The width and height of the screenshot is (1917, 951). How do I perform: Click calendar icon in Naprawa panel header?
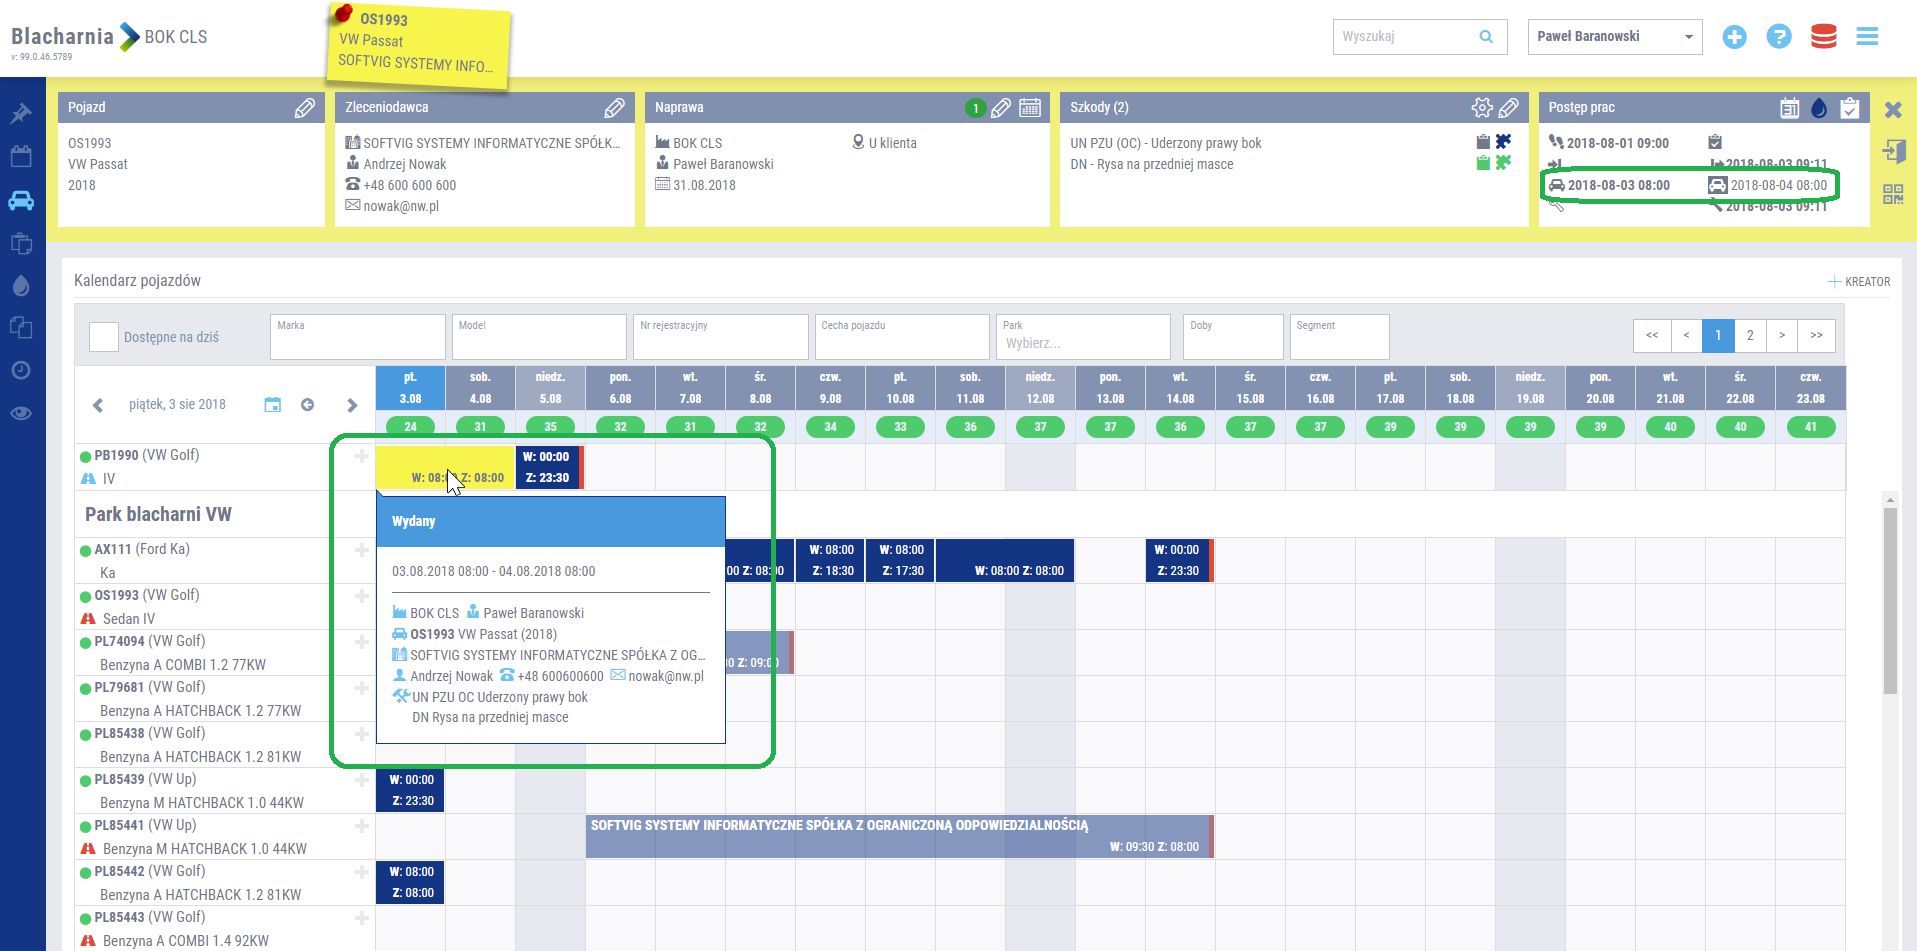click(x=1030, y=108)
